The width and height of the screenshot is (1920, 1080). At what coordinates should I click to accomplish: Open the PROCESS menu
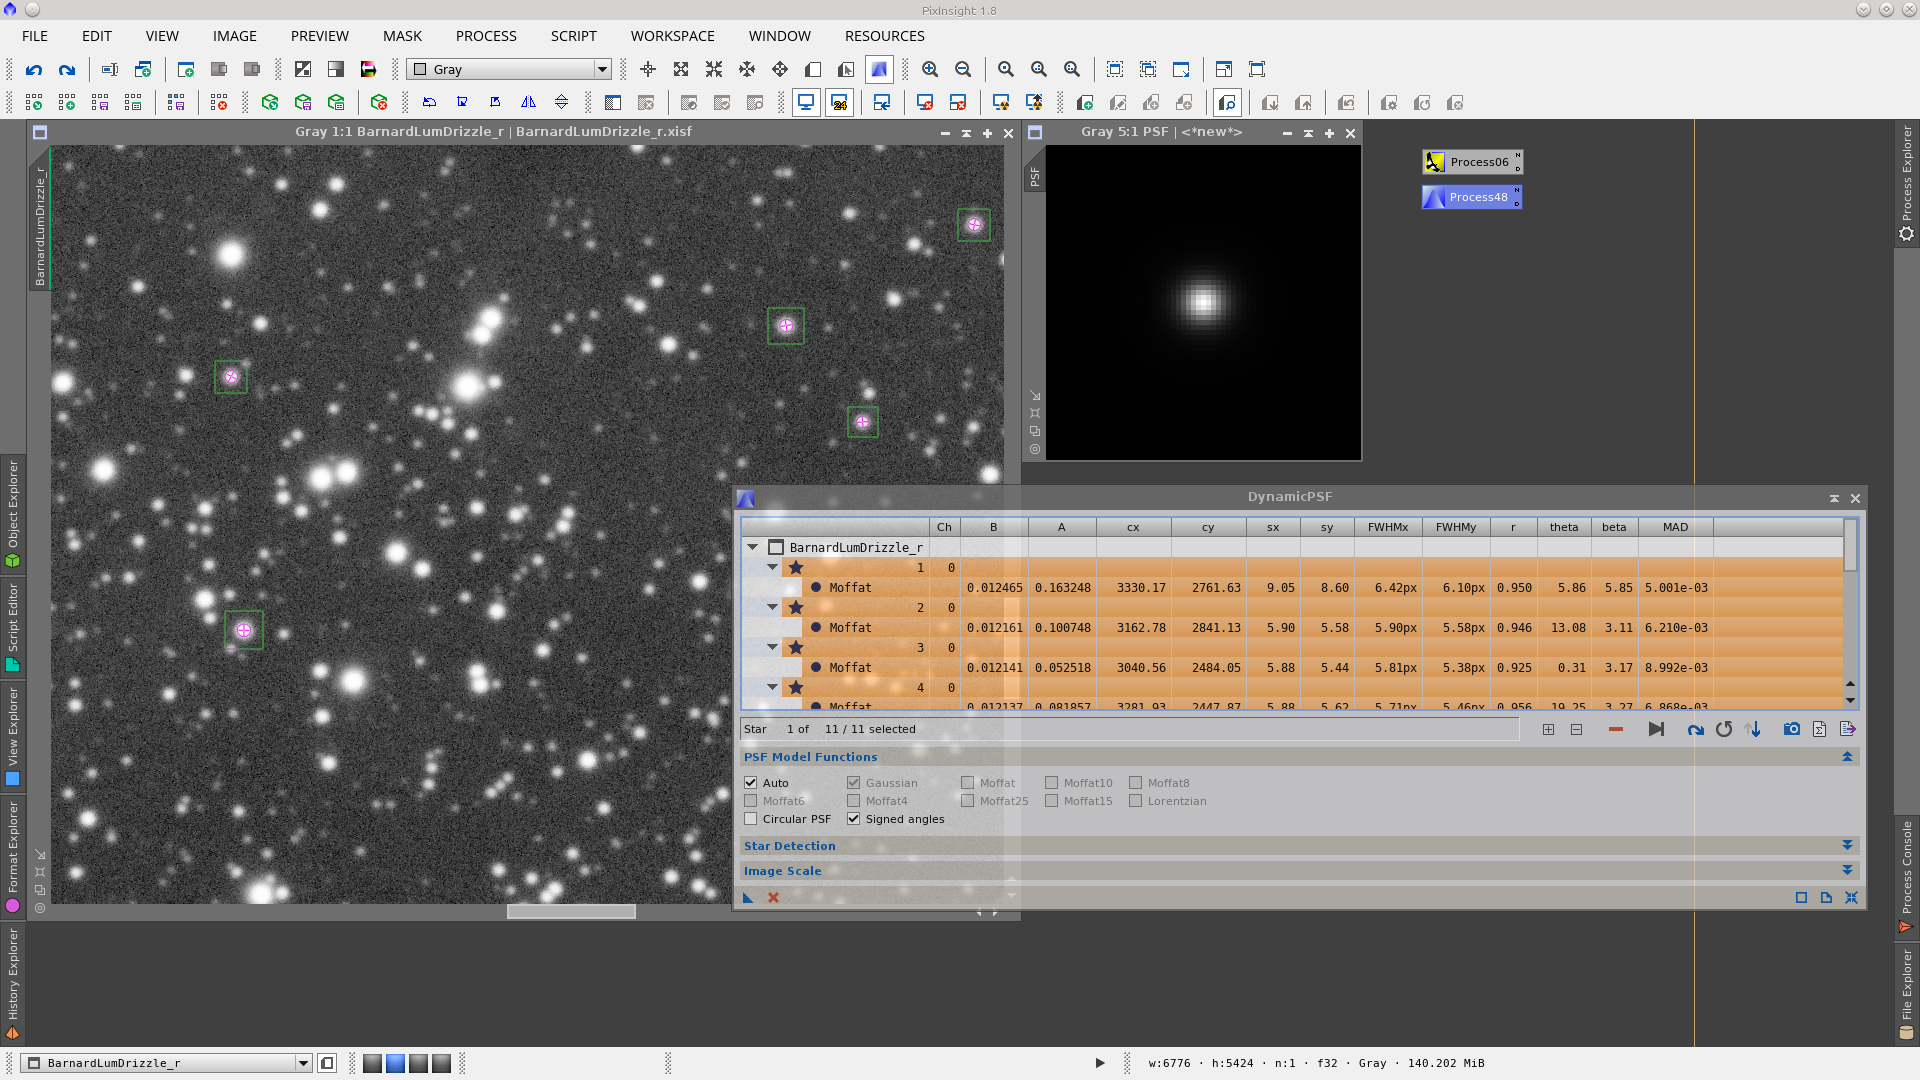486,36
